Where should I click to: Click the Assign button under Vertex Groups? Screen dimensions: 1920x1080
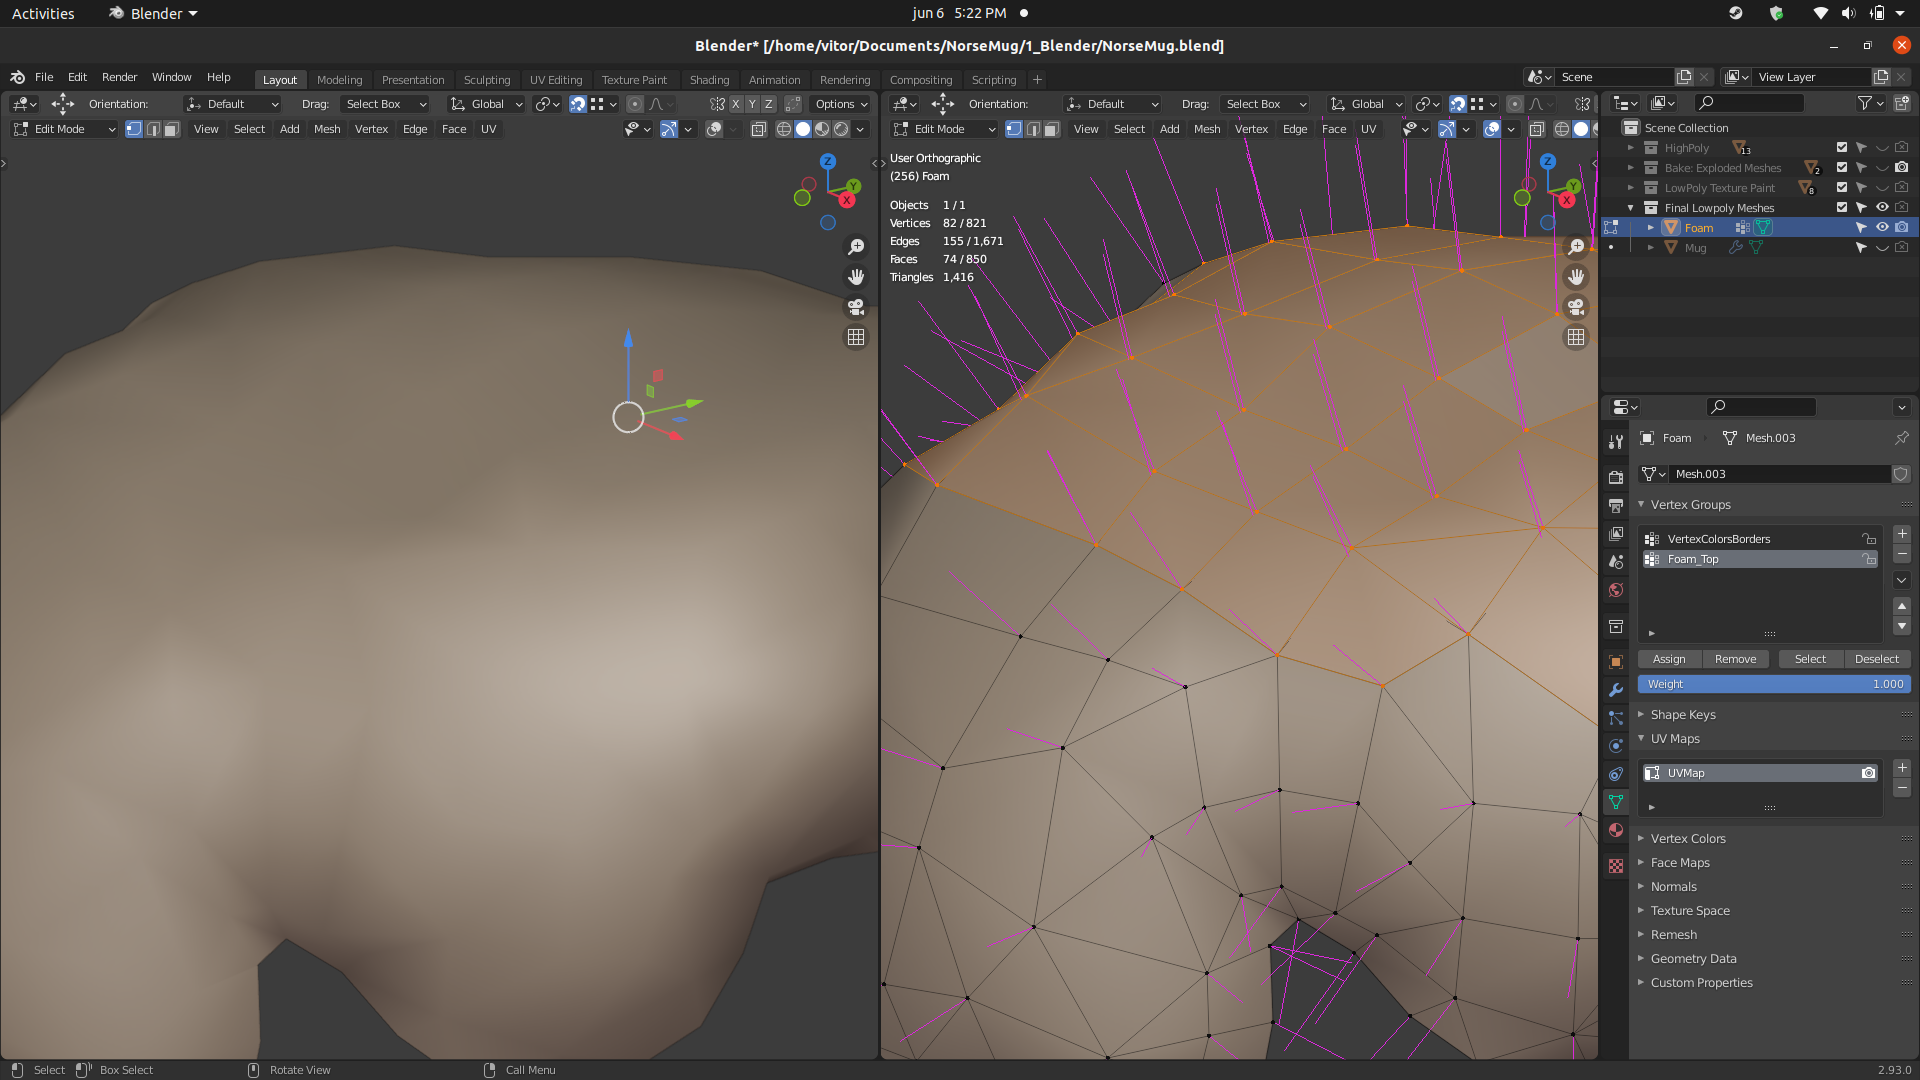(x=1668, y=659)
